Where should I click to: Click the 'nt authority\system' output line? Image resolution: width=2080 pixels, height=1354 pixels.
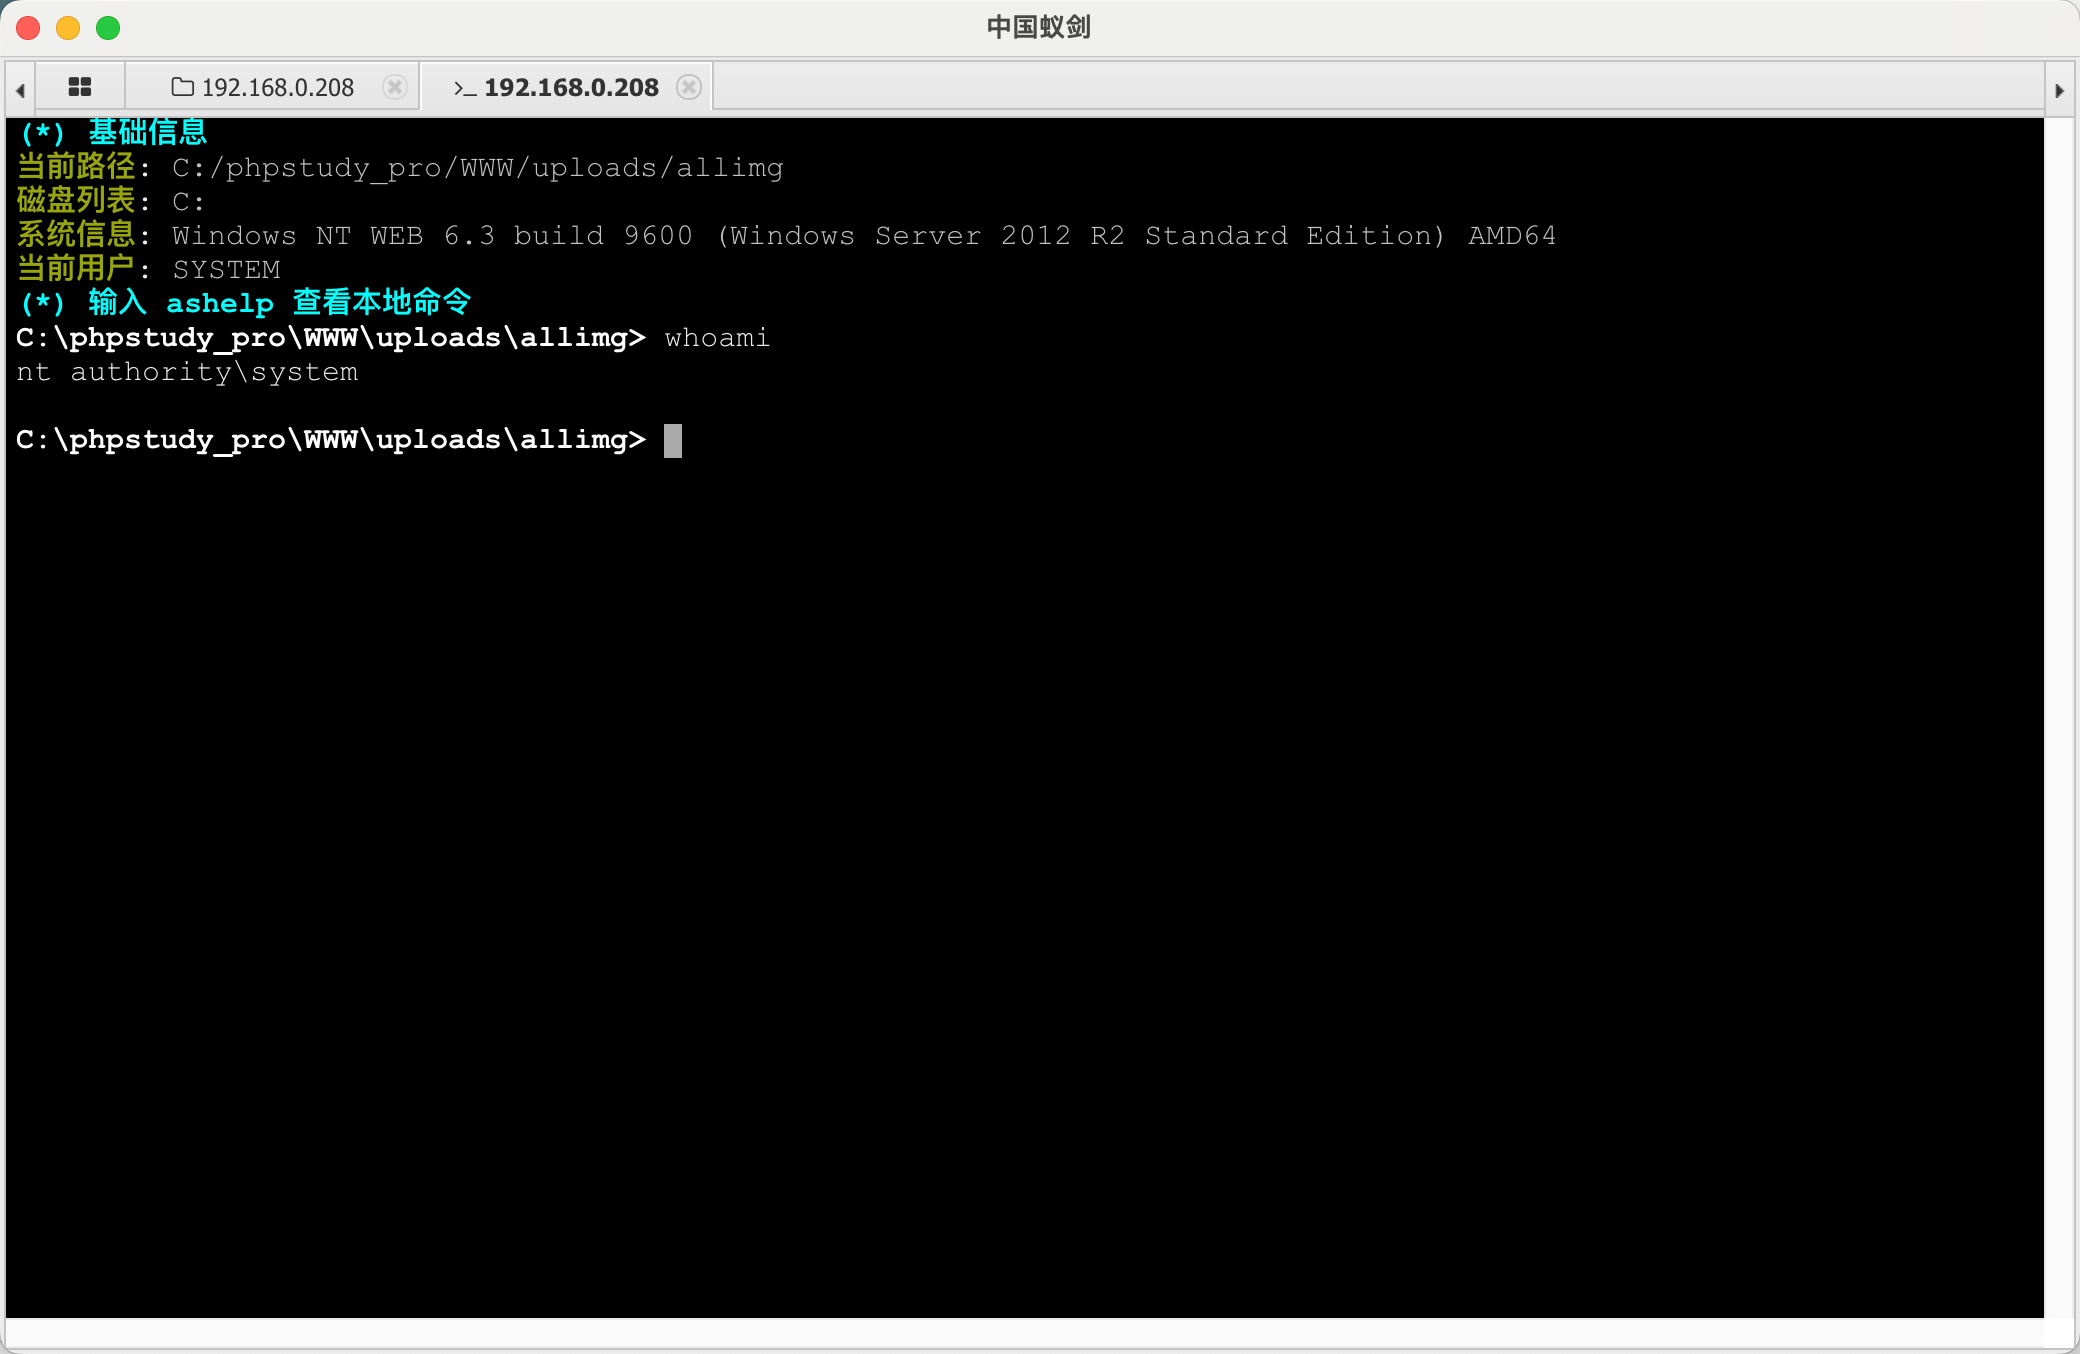[x=187, y=372]
